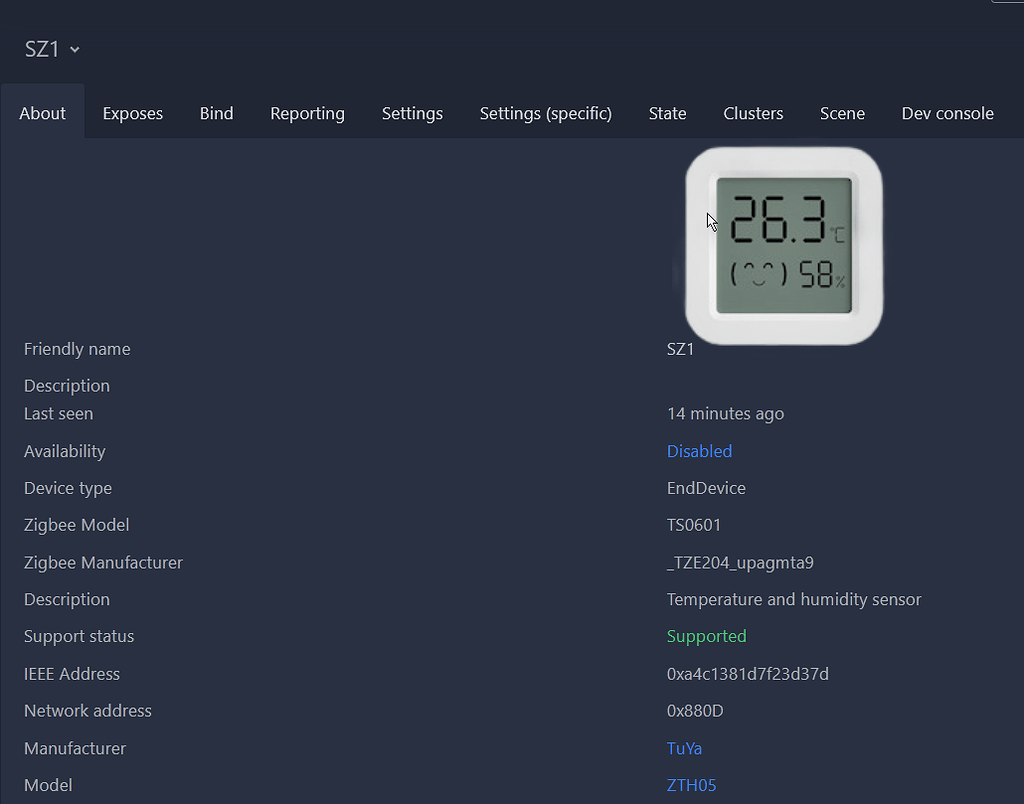
Task: Open the ZTH05 model link
Action: tap(692, 785)
